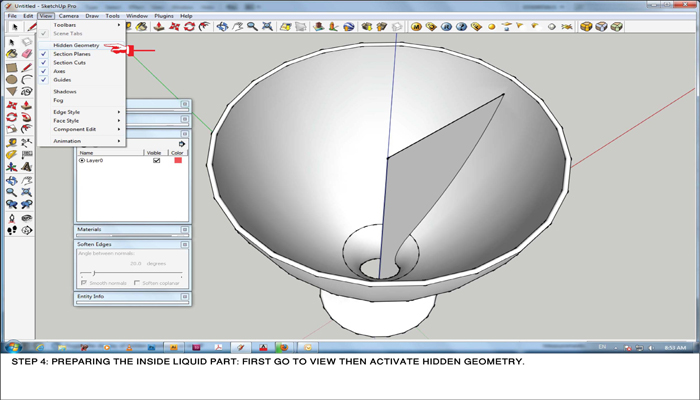
Task: Click the Pan hand icon in top toolbar
Action: pyautogui.click(x=238, y=27)
